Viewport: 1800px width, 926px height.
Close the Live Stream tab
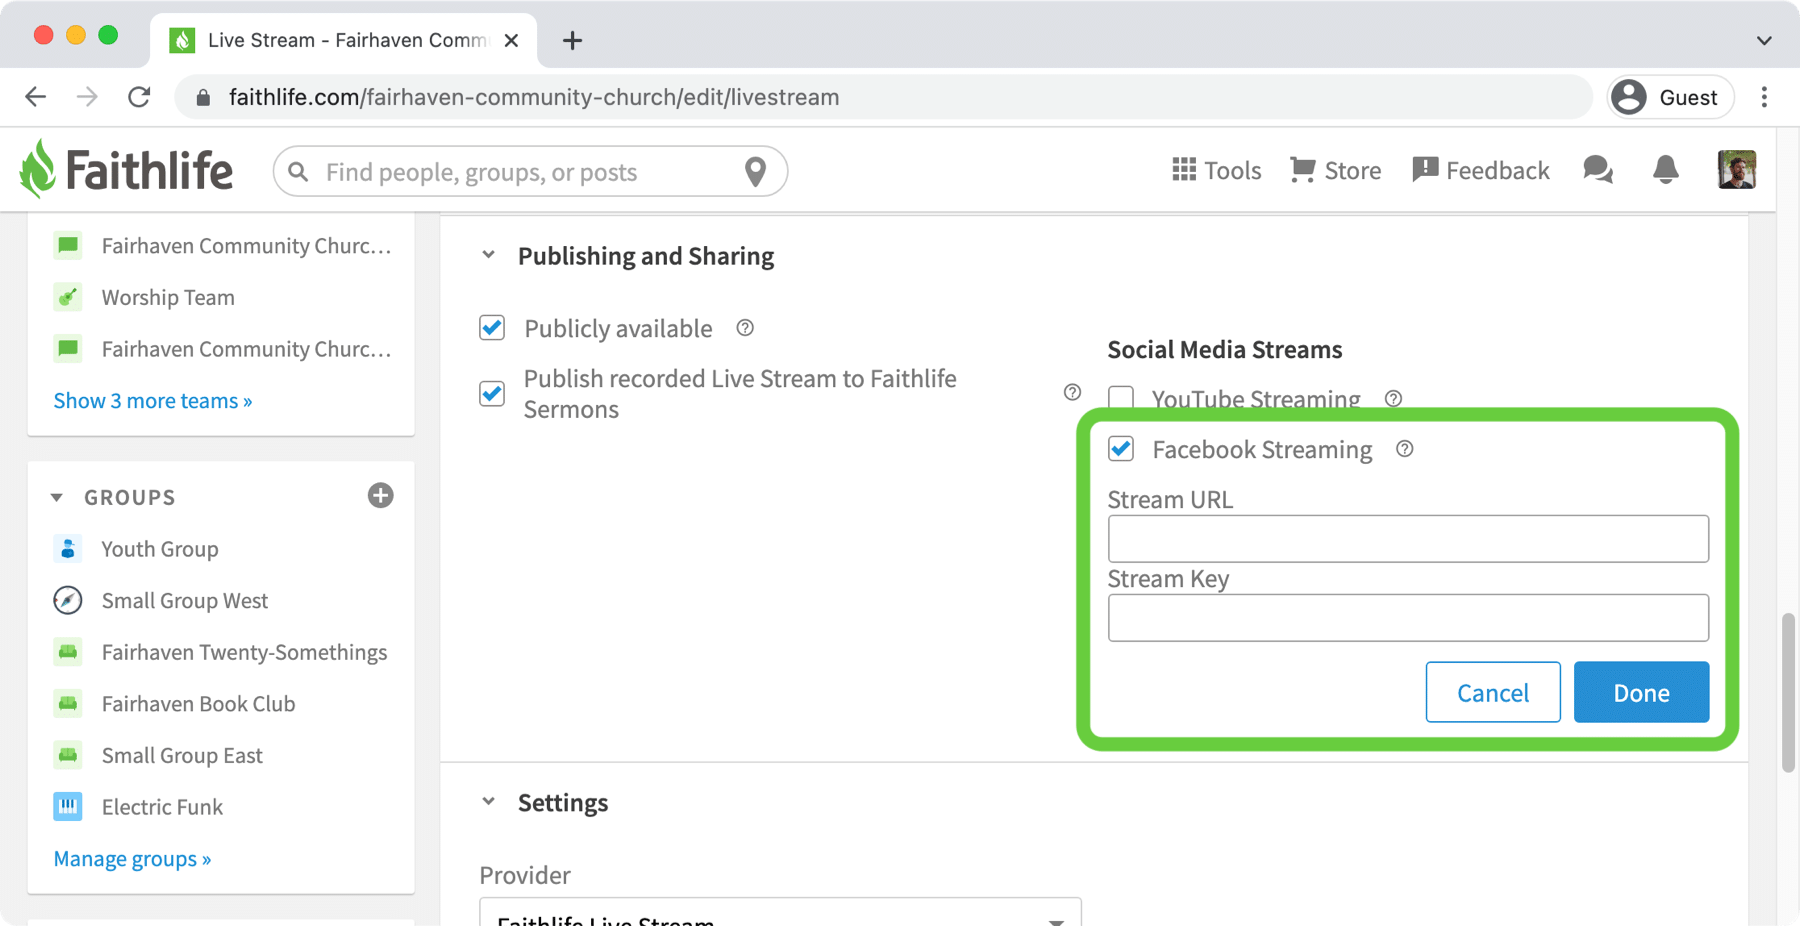[511, 41]
